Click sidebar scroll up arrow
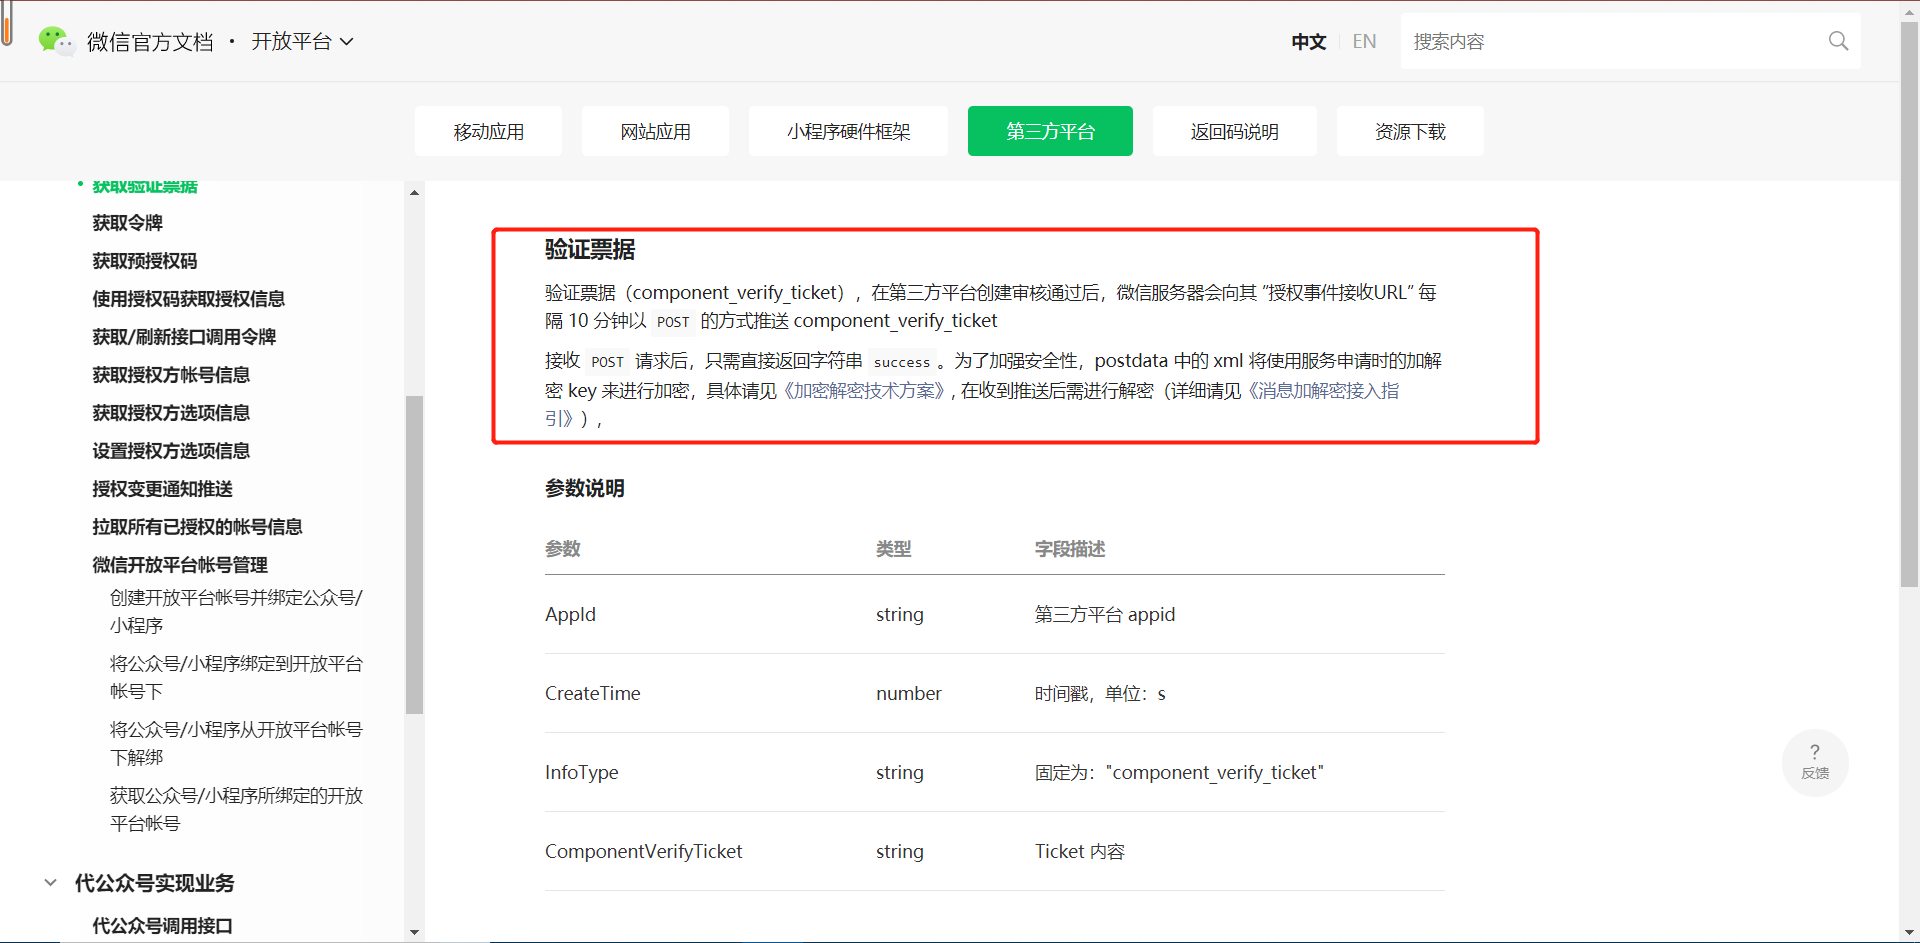1920x943 pixels. 414,192
